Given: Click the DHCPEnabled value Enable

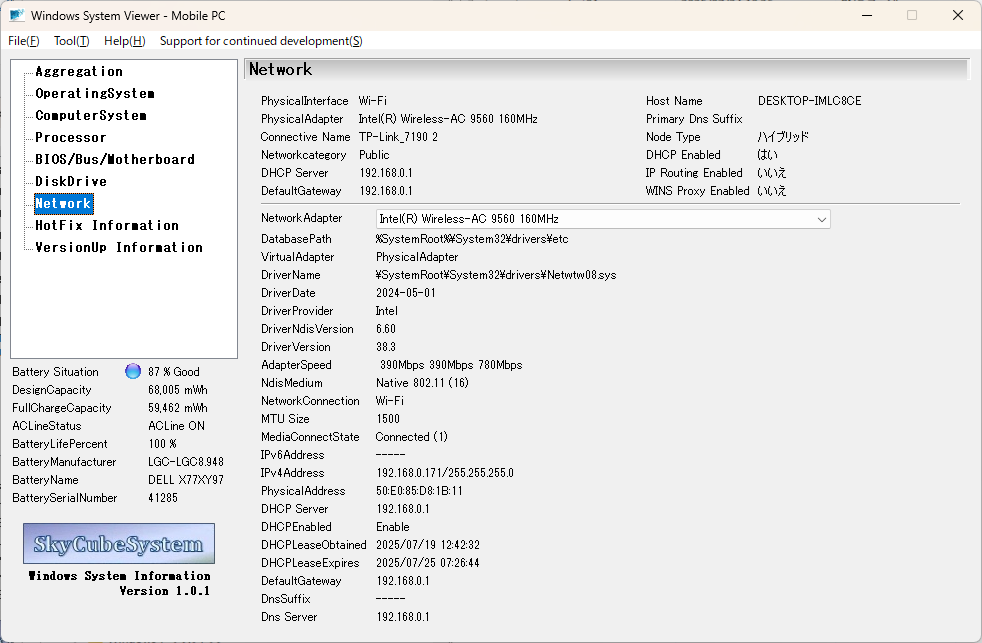Looking at the screenshot, I should [x=393, y=527].
